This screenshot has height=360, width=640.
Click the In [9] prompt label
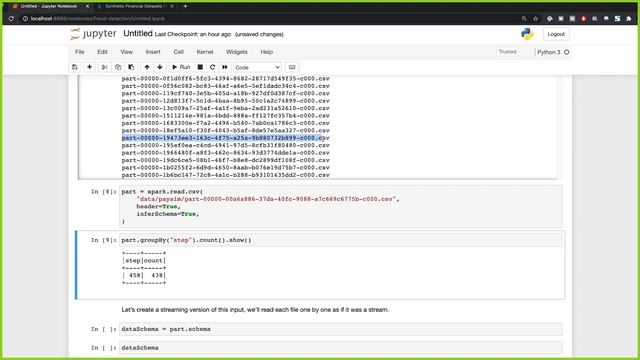click(104, 240)
